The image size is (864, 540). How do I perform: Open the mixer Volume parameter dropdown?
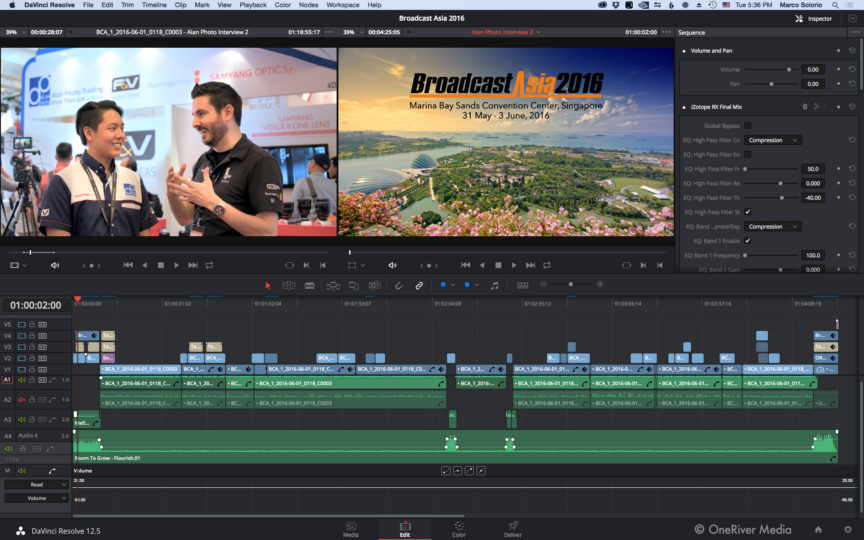(36, 498)
